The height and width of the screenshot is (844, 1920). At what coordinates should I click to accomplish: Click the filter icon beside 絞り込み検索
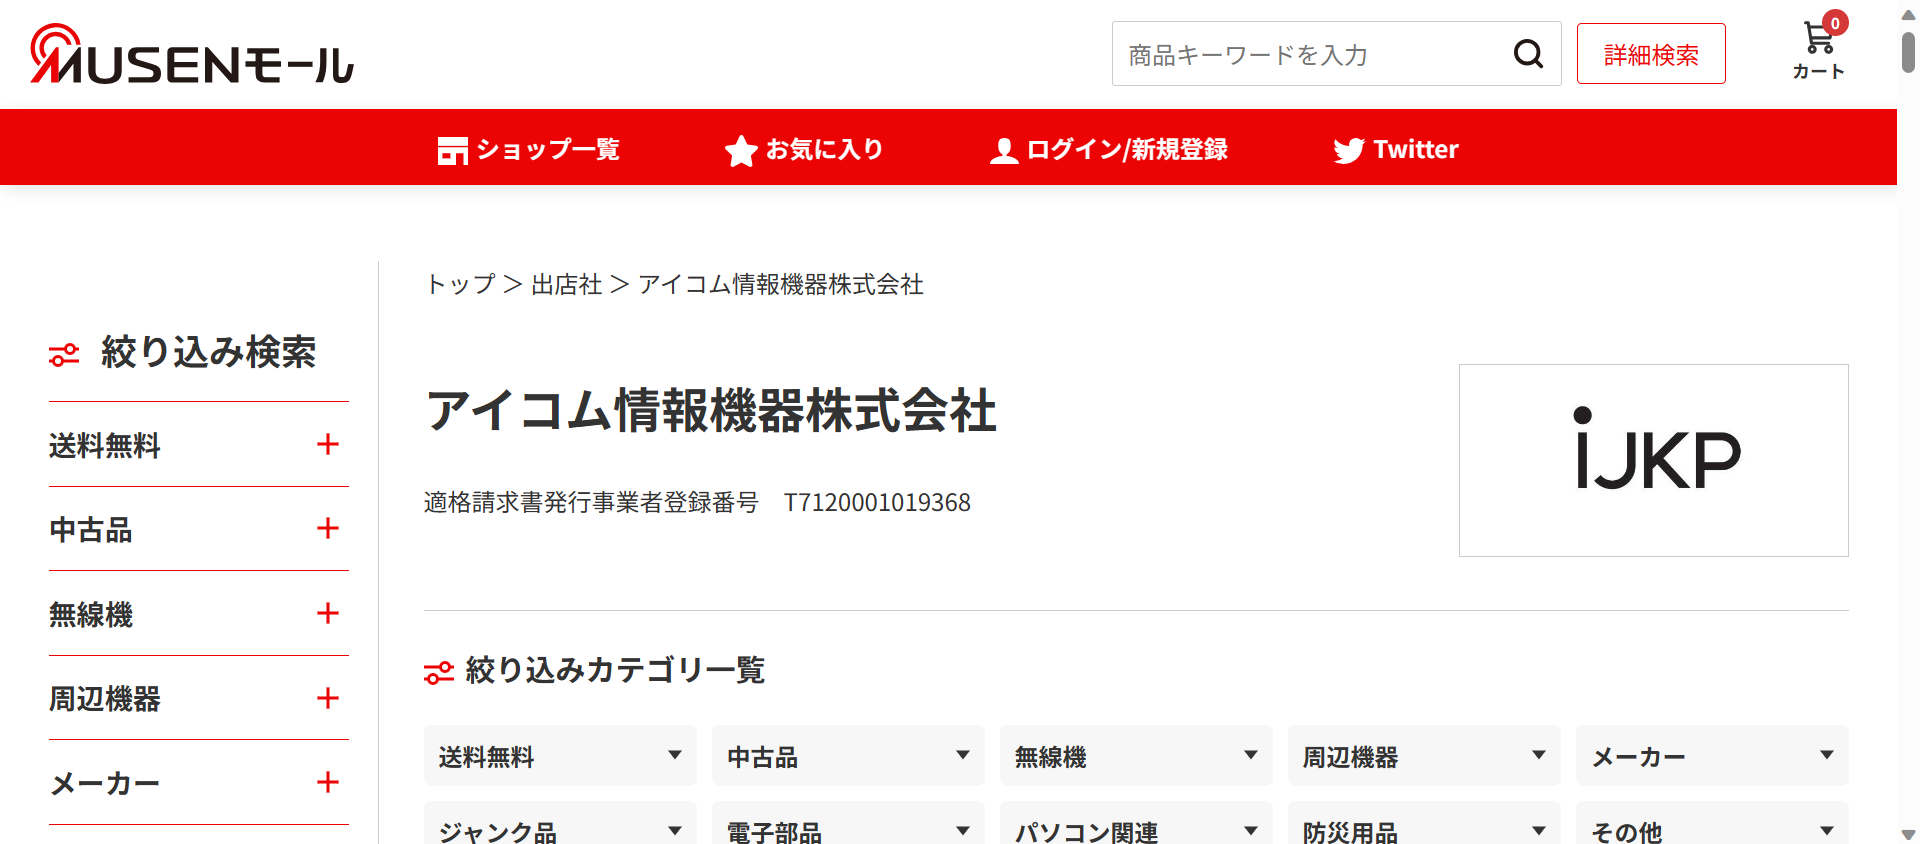(64, 354)
